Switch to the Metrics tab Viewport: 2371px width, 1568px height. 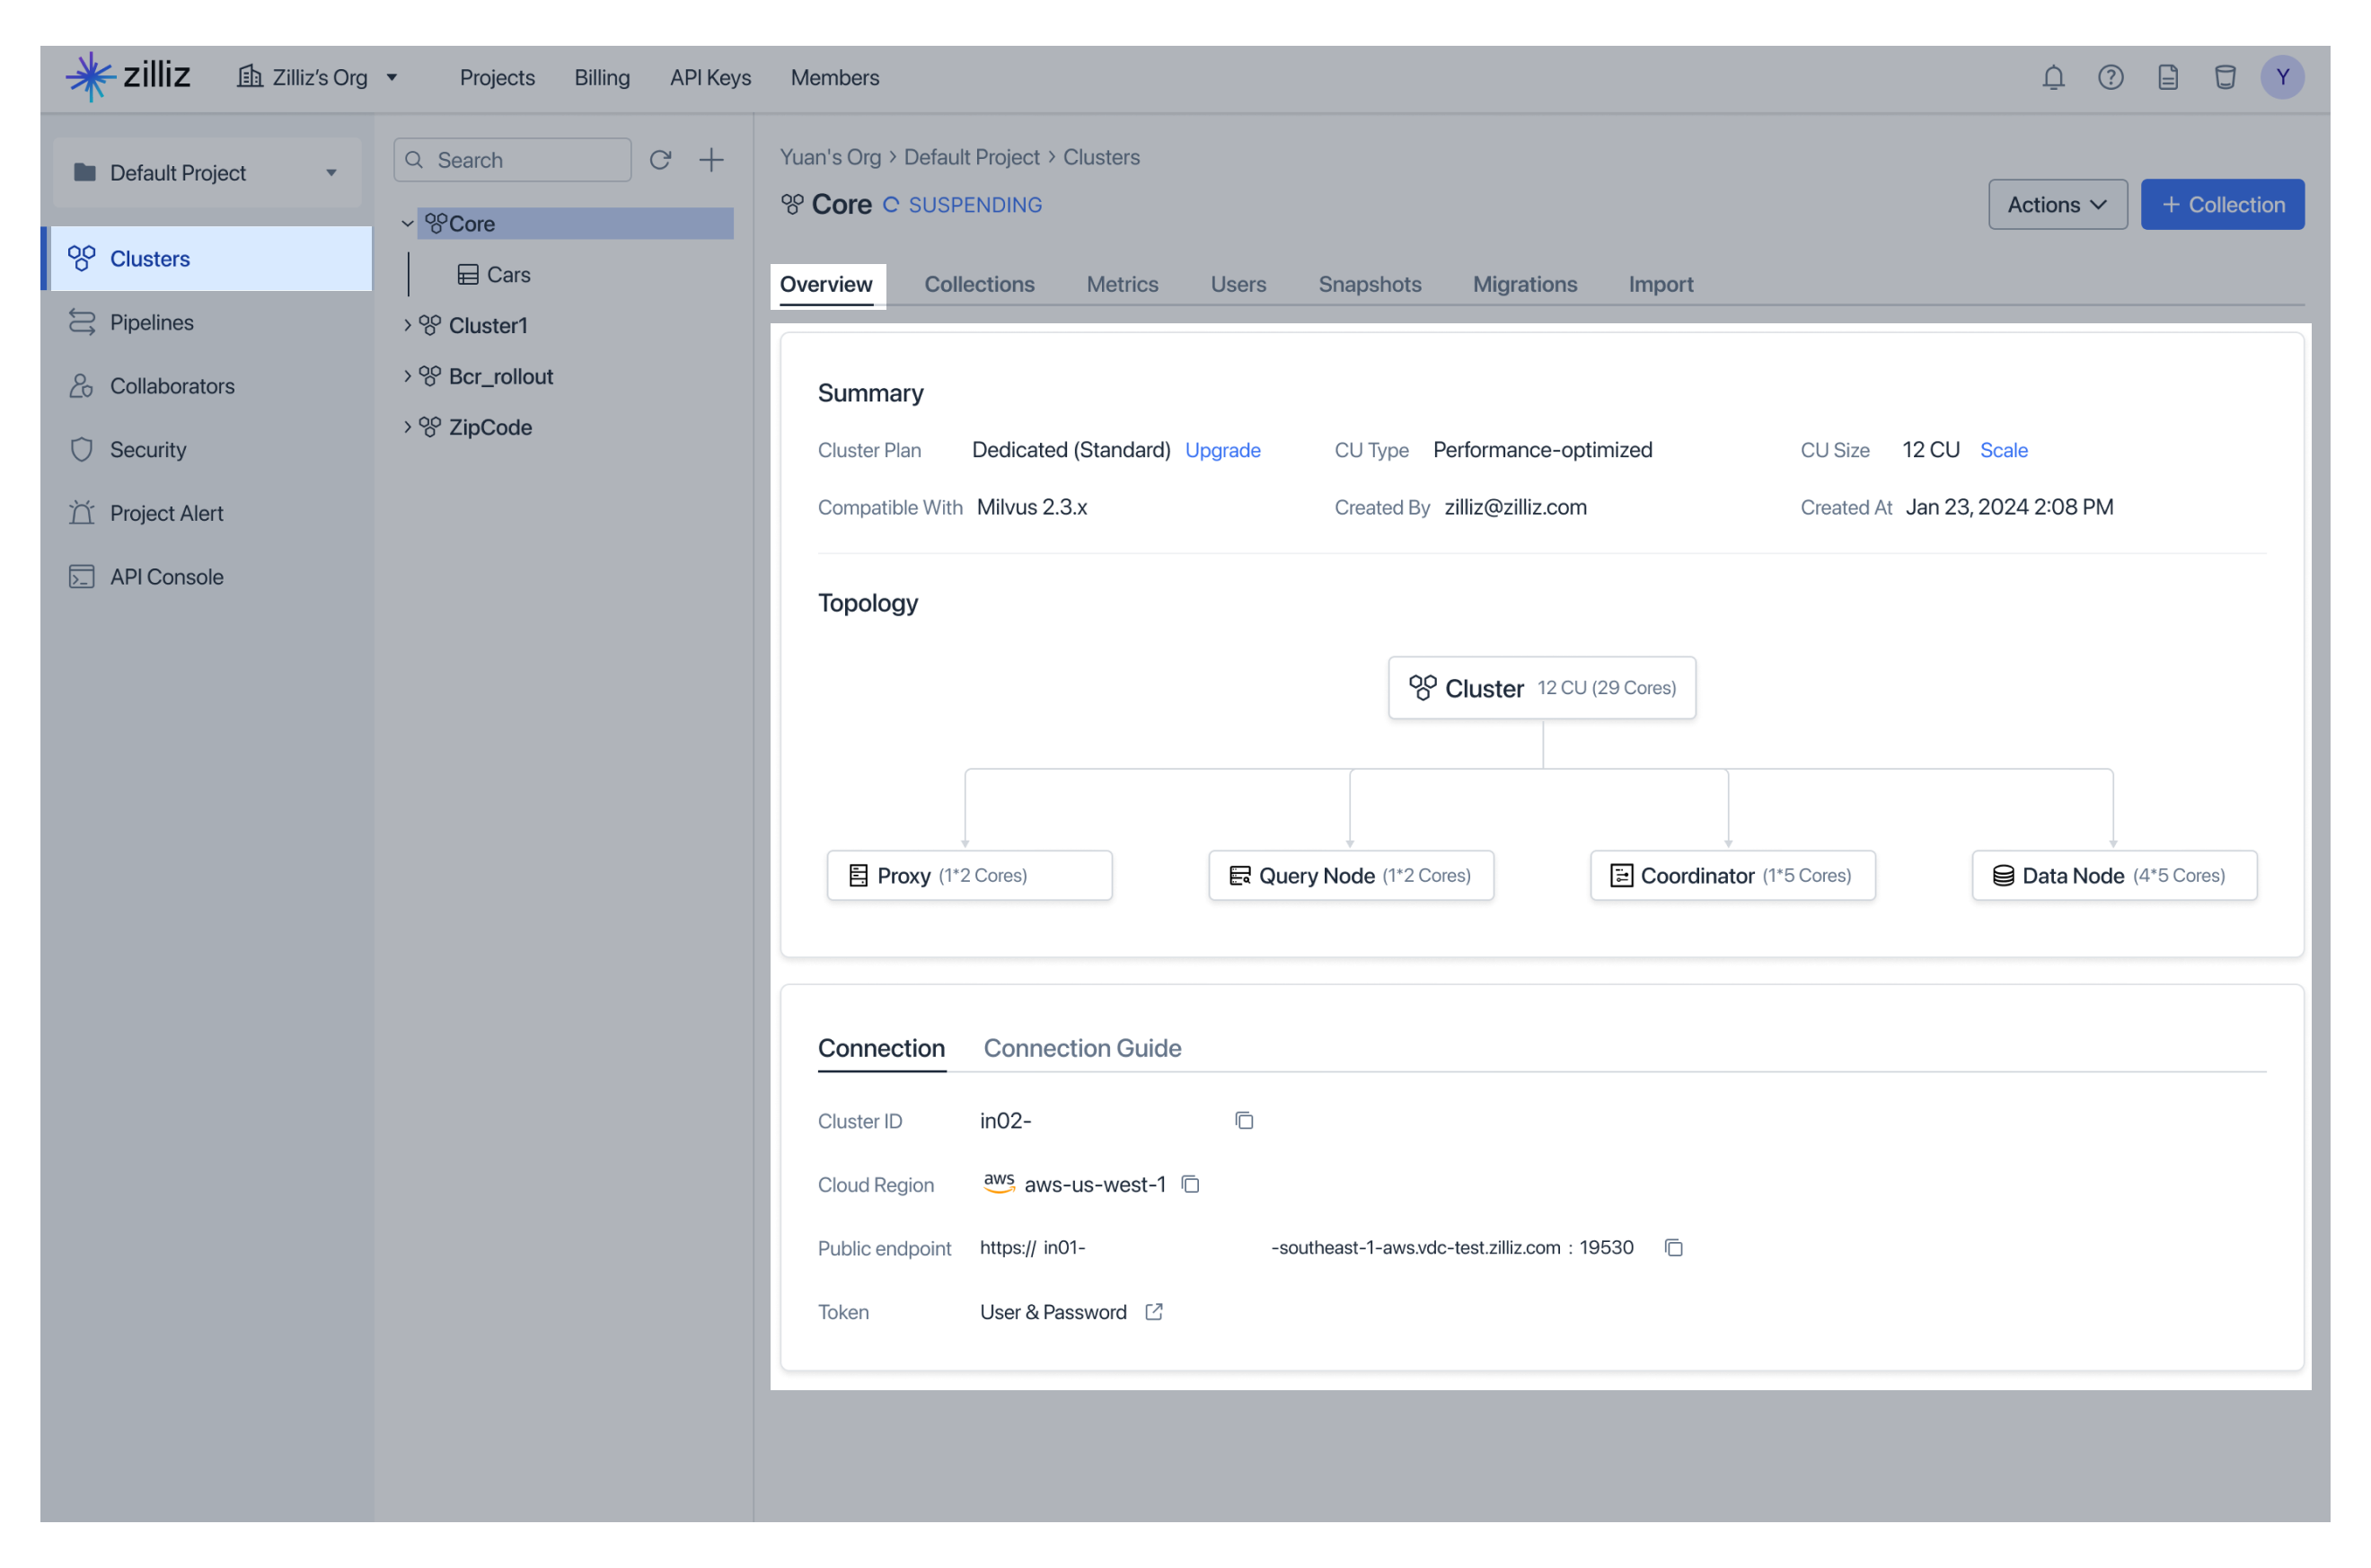[x=1122, y=284]
